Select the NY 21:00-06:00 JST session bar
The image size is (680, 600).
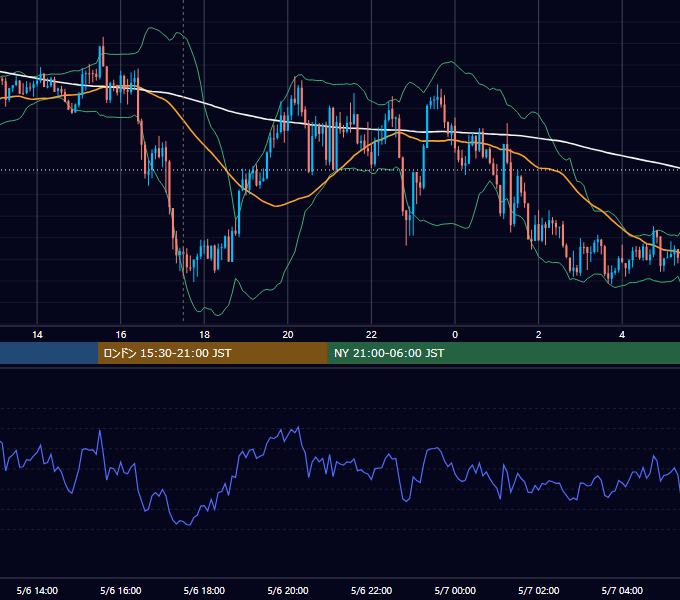[503, 353]
